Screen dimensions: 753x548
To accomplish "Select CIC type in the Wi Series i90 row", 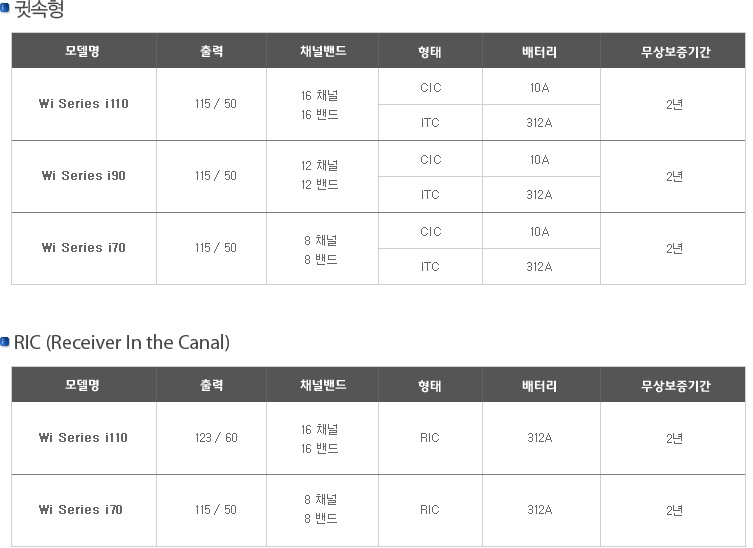I will [430, 160].
